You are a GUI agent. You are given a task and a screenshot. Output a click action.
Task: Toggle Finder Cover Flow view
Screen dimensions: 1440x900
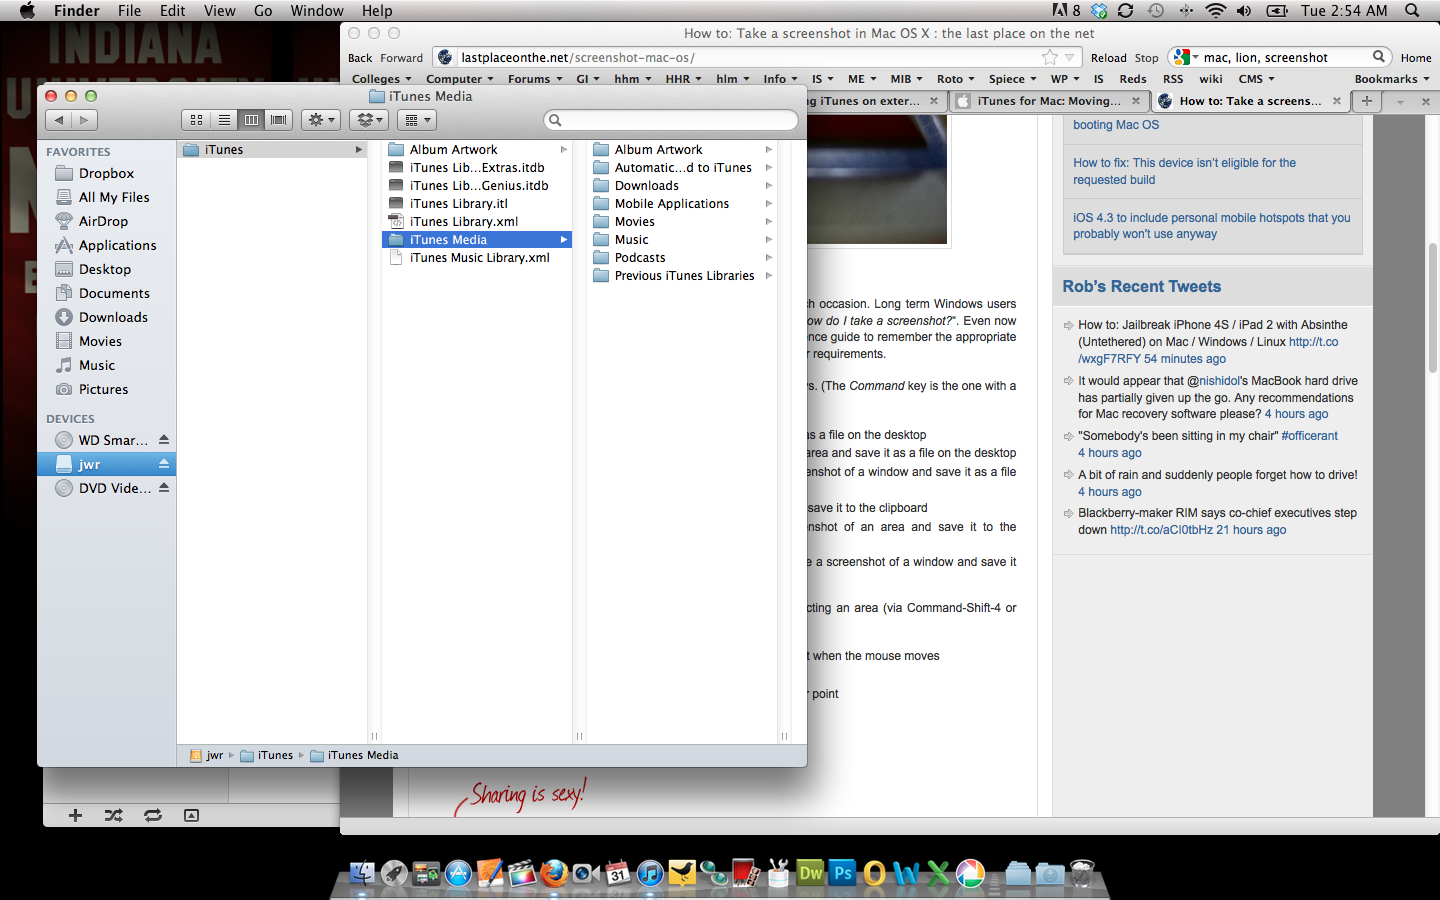click(279, 119)
